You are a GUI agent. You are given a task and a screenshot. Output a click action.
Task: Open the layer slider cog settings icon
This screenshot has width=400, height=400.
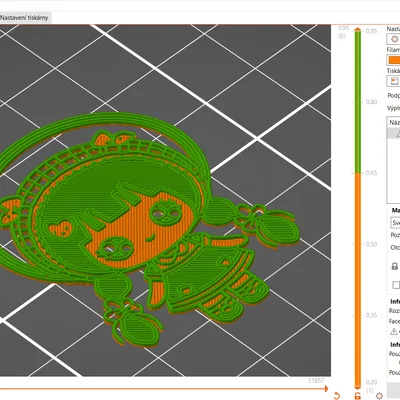[x=379, y=396]
